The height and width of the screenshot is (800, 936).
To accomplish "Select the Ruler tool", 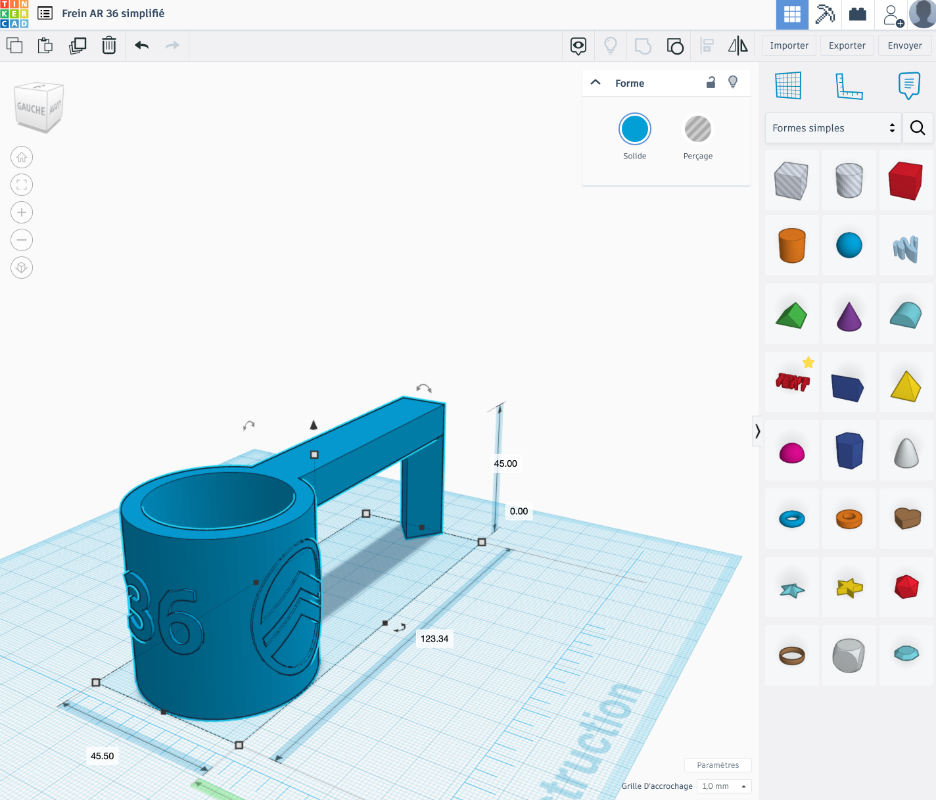I will point(849,86).
